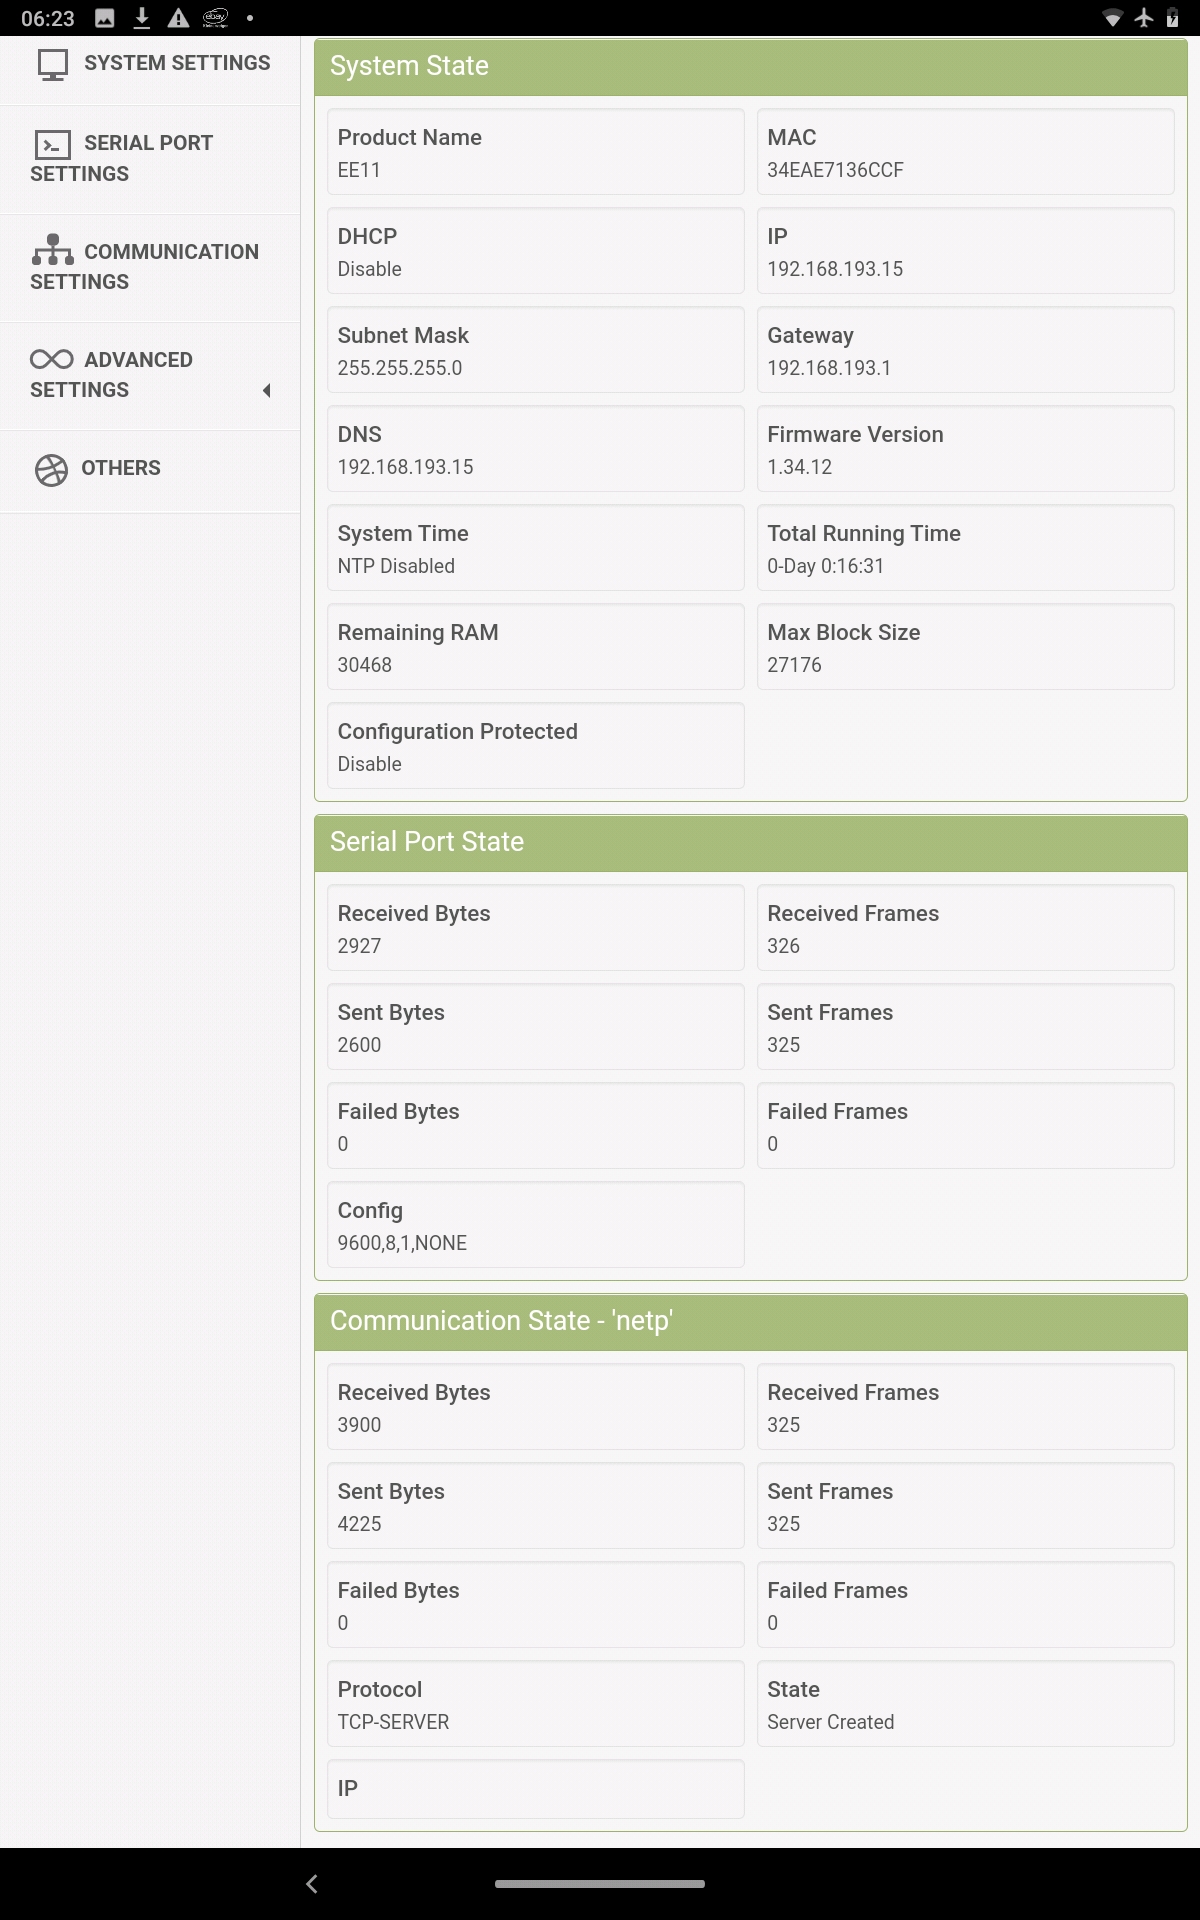Click the Firmware Version field
The width and height of the screenshot is (1200, 1920).
tap(965, 449)
